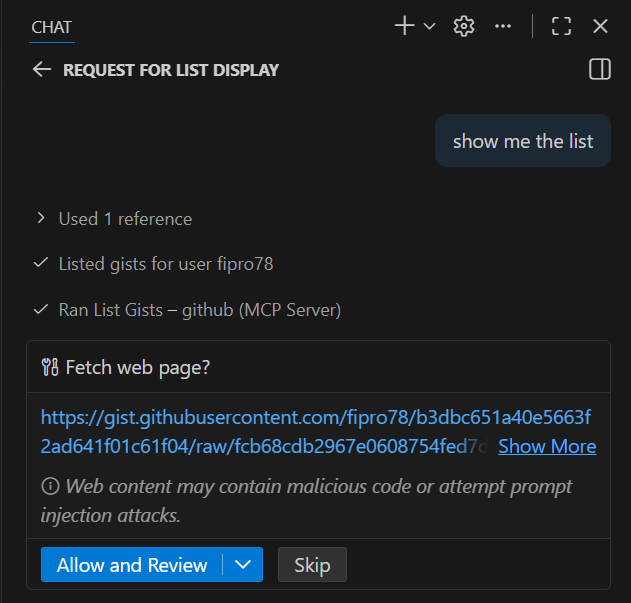
Task: Toggle the secondary sidebar layout icon
Action: 600,69
